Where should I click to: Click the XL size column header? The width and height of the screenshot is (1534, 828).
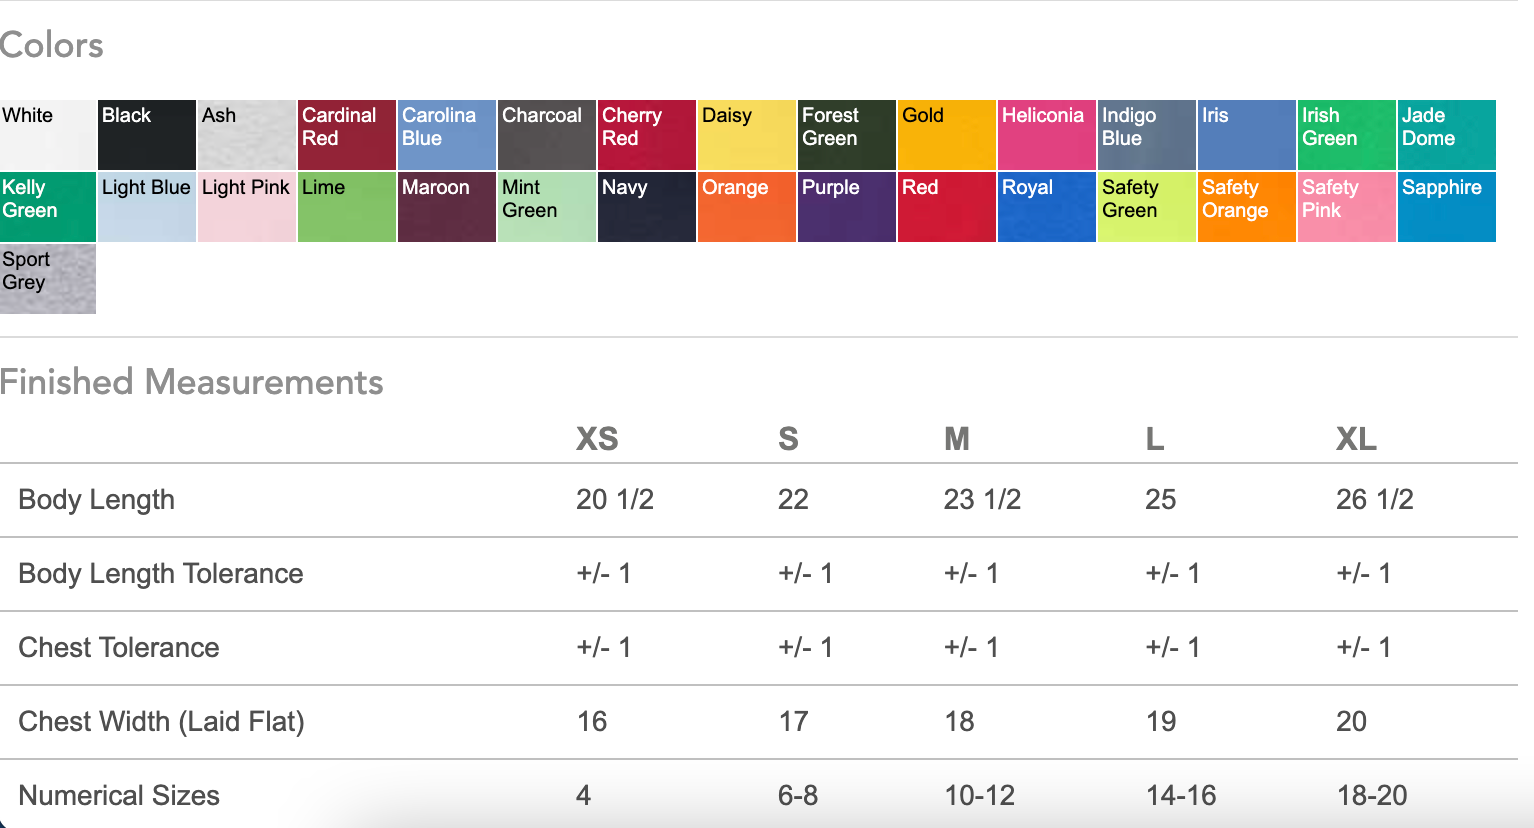1356,439
